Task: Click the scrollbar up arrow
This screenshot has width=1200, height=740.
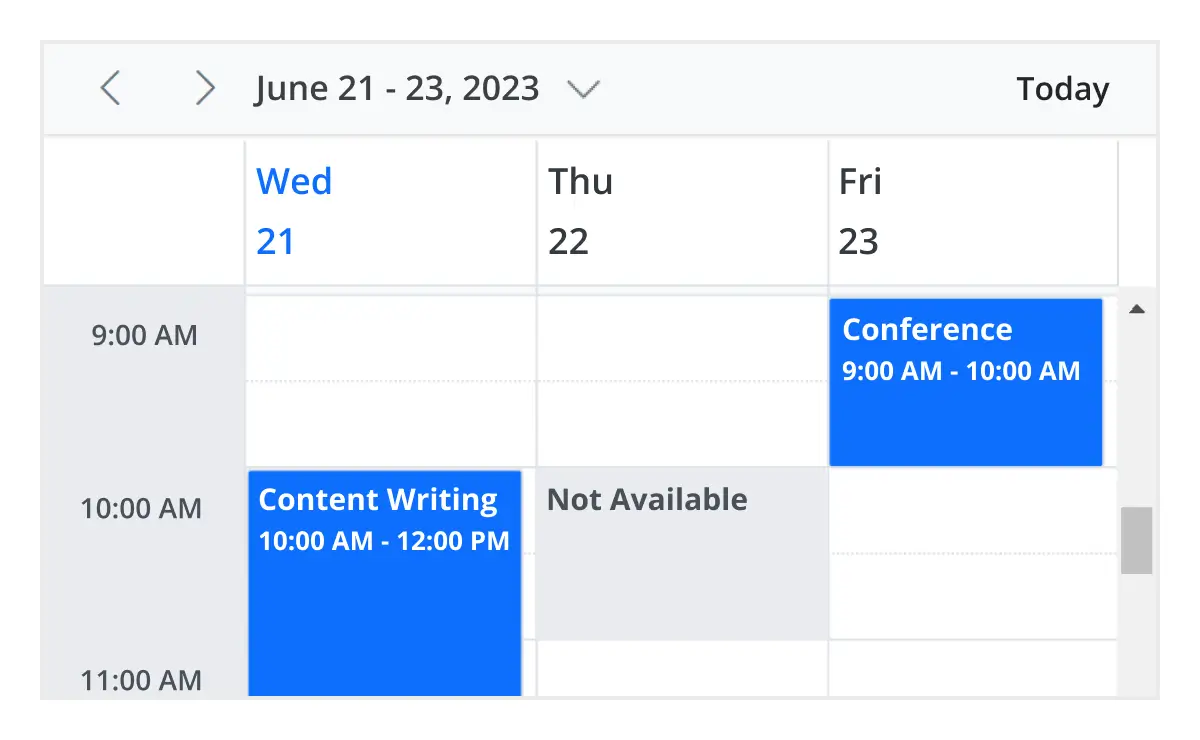Action: click(1137, 309)
